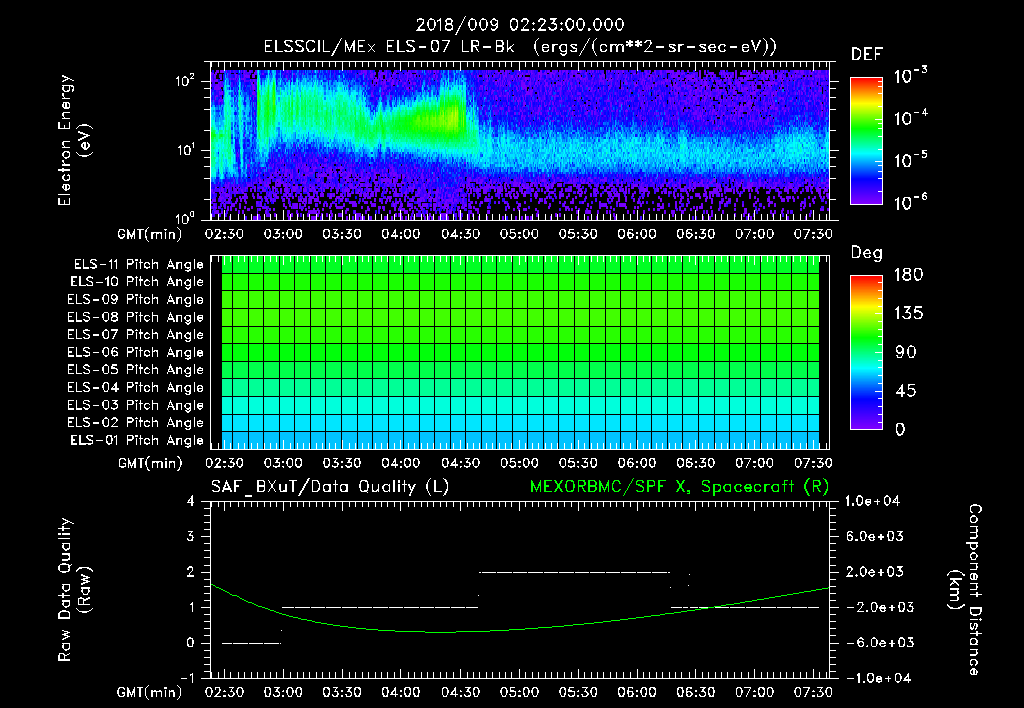Click the ELS-09 Pitch Angle row label
The height and width of the screenshot is (708, 1024).
[136, 300]
